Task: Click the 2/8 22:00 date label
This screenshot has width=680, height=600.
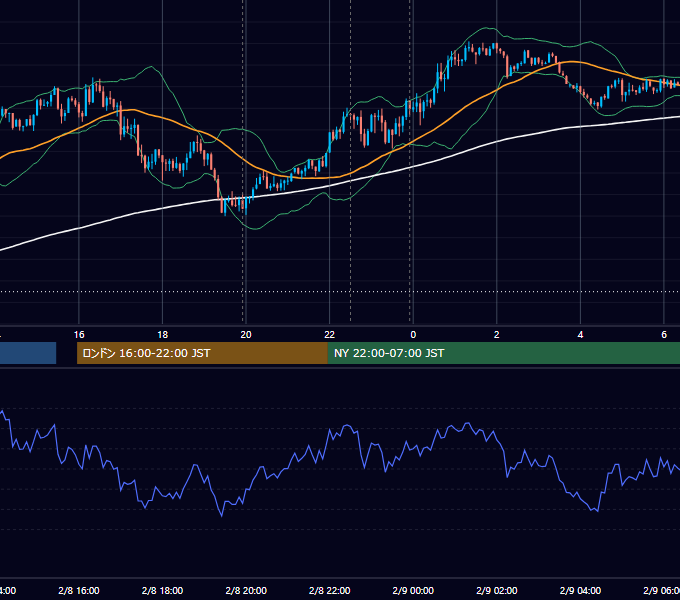Action: [330, 590]
